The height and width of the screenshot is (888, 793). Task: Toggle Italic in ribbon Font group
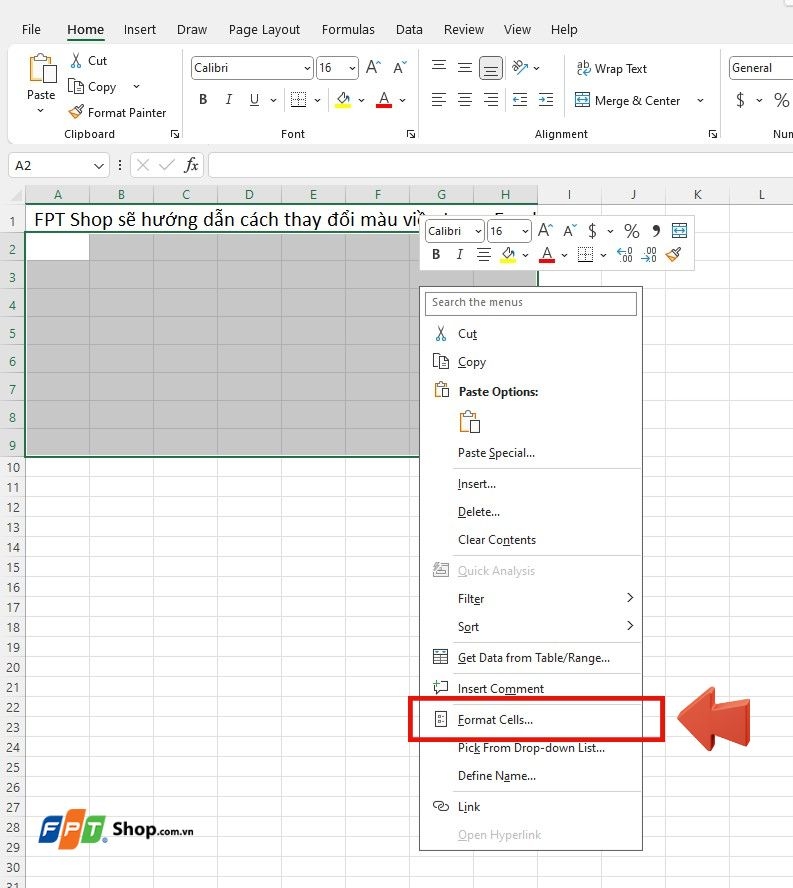click(228, 100)
